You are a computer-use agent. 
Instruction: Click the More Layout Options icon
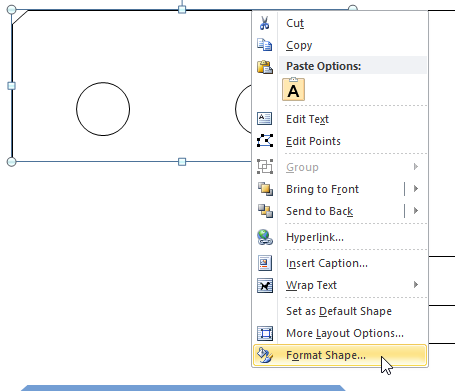pyautogui.click(x=265, y=333)
